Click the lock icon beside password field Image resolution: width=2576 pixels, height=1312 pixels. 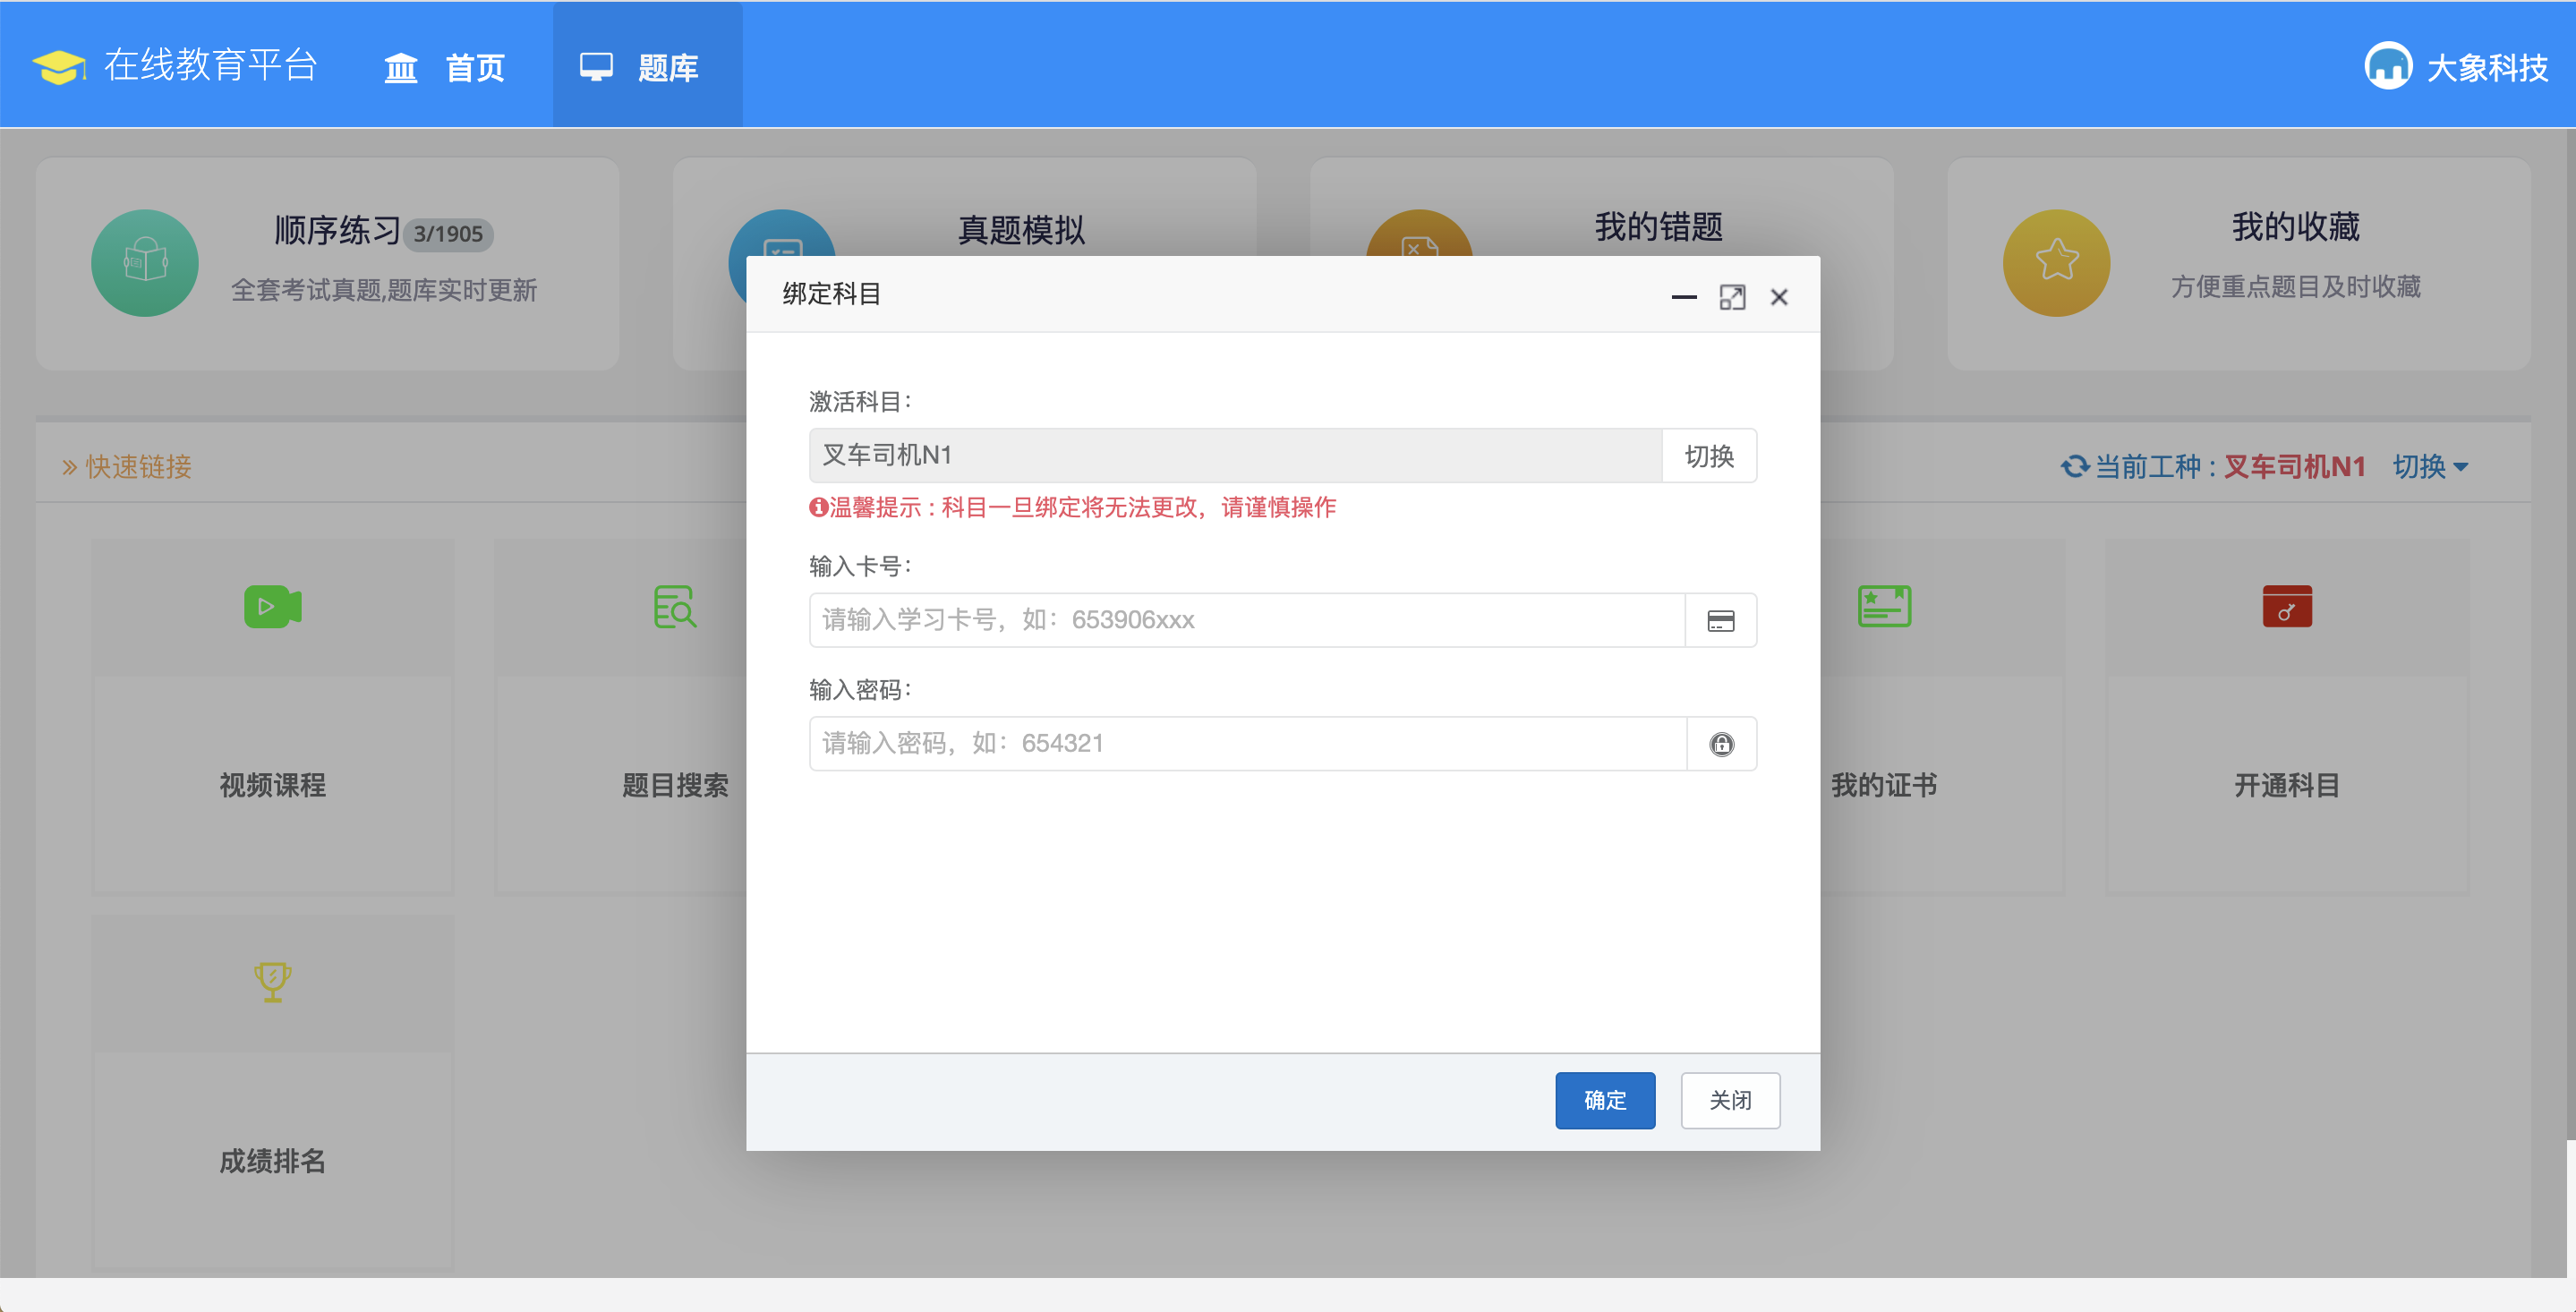point(1721,744)
